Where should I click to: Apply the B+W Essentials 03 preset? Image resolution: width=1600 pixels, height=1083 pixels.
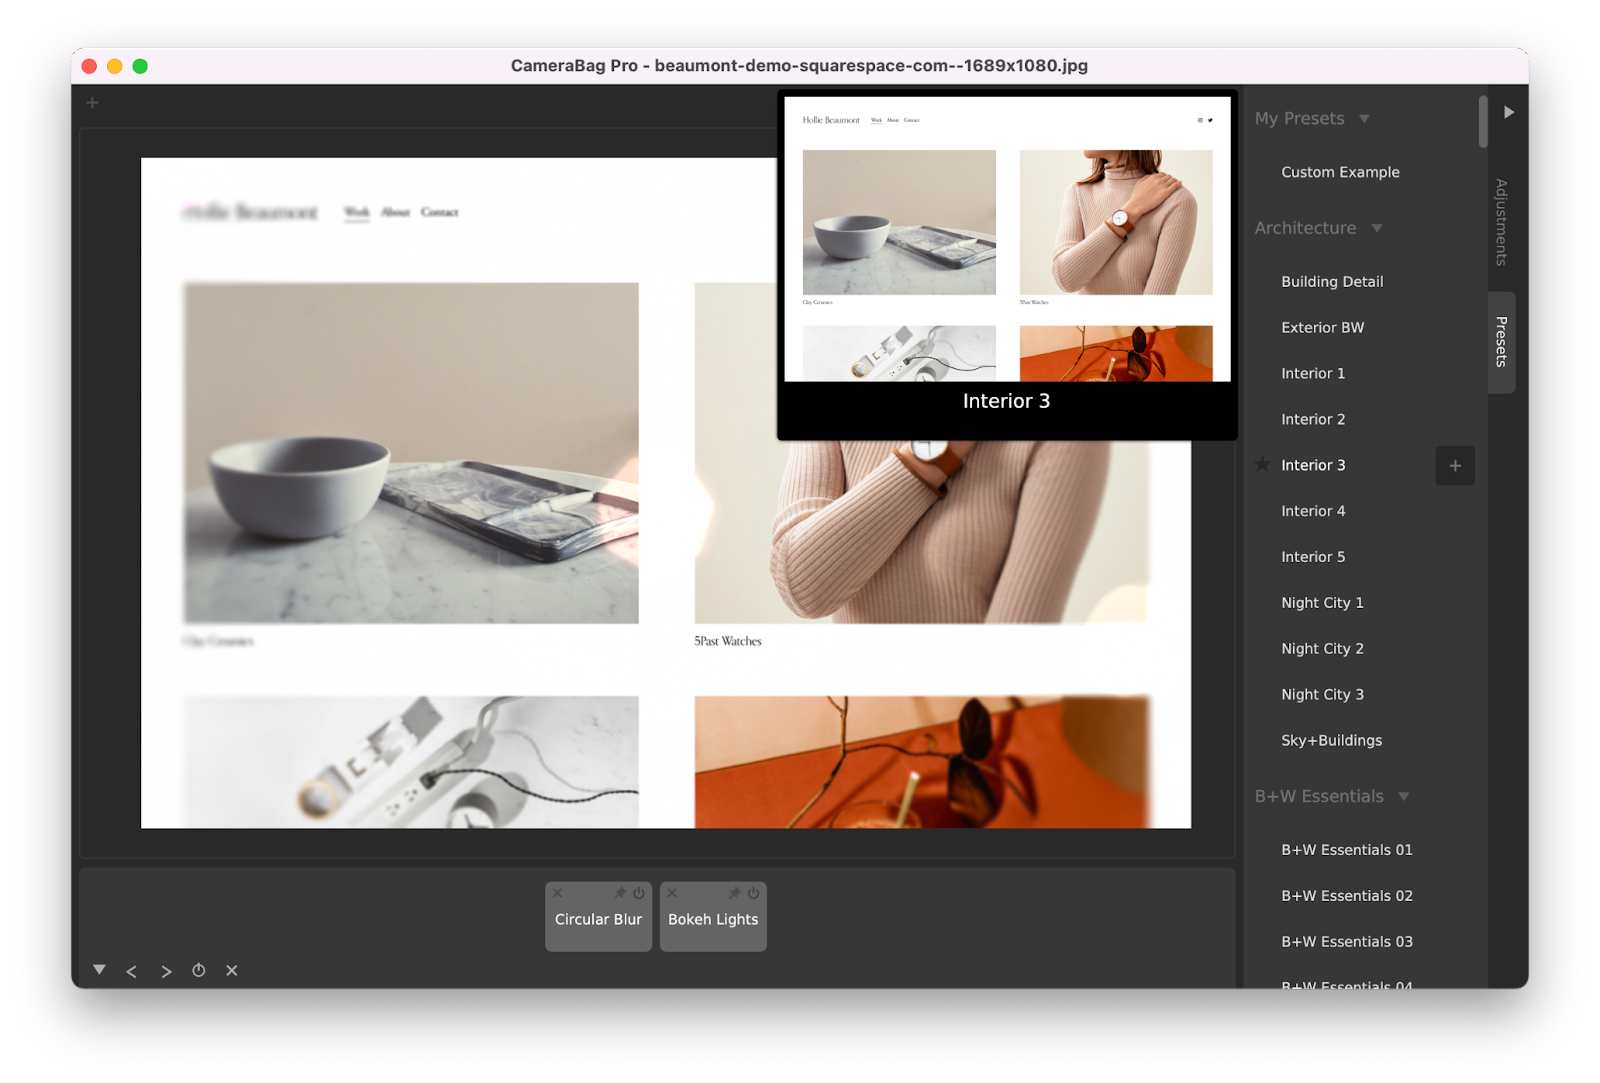coord(1346,942)
